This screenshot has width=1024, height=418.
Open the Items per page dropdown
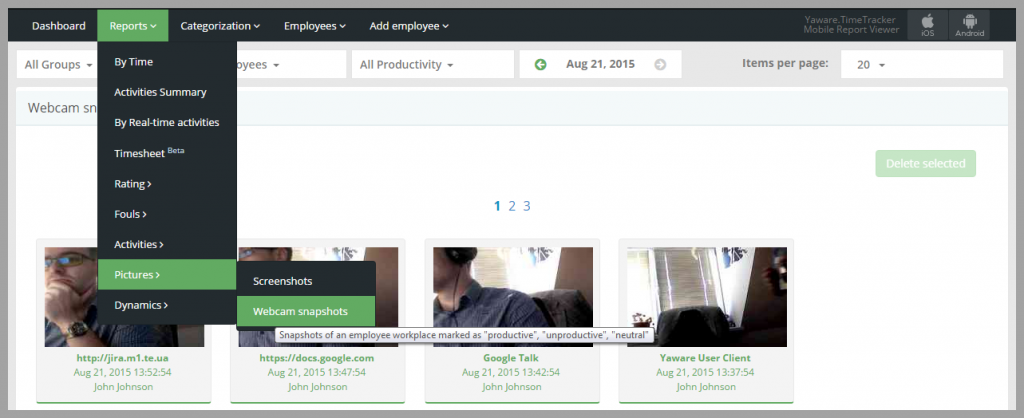[921, 65]
